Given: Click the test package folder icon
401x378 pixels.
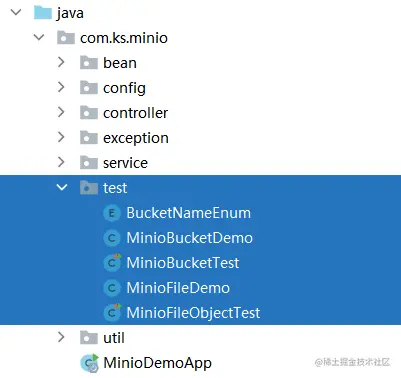Looking at the screenshot, I should click(89, 187).
